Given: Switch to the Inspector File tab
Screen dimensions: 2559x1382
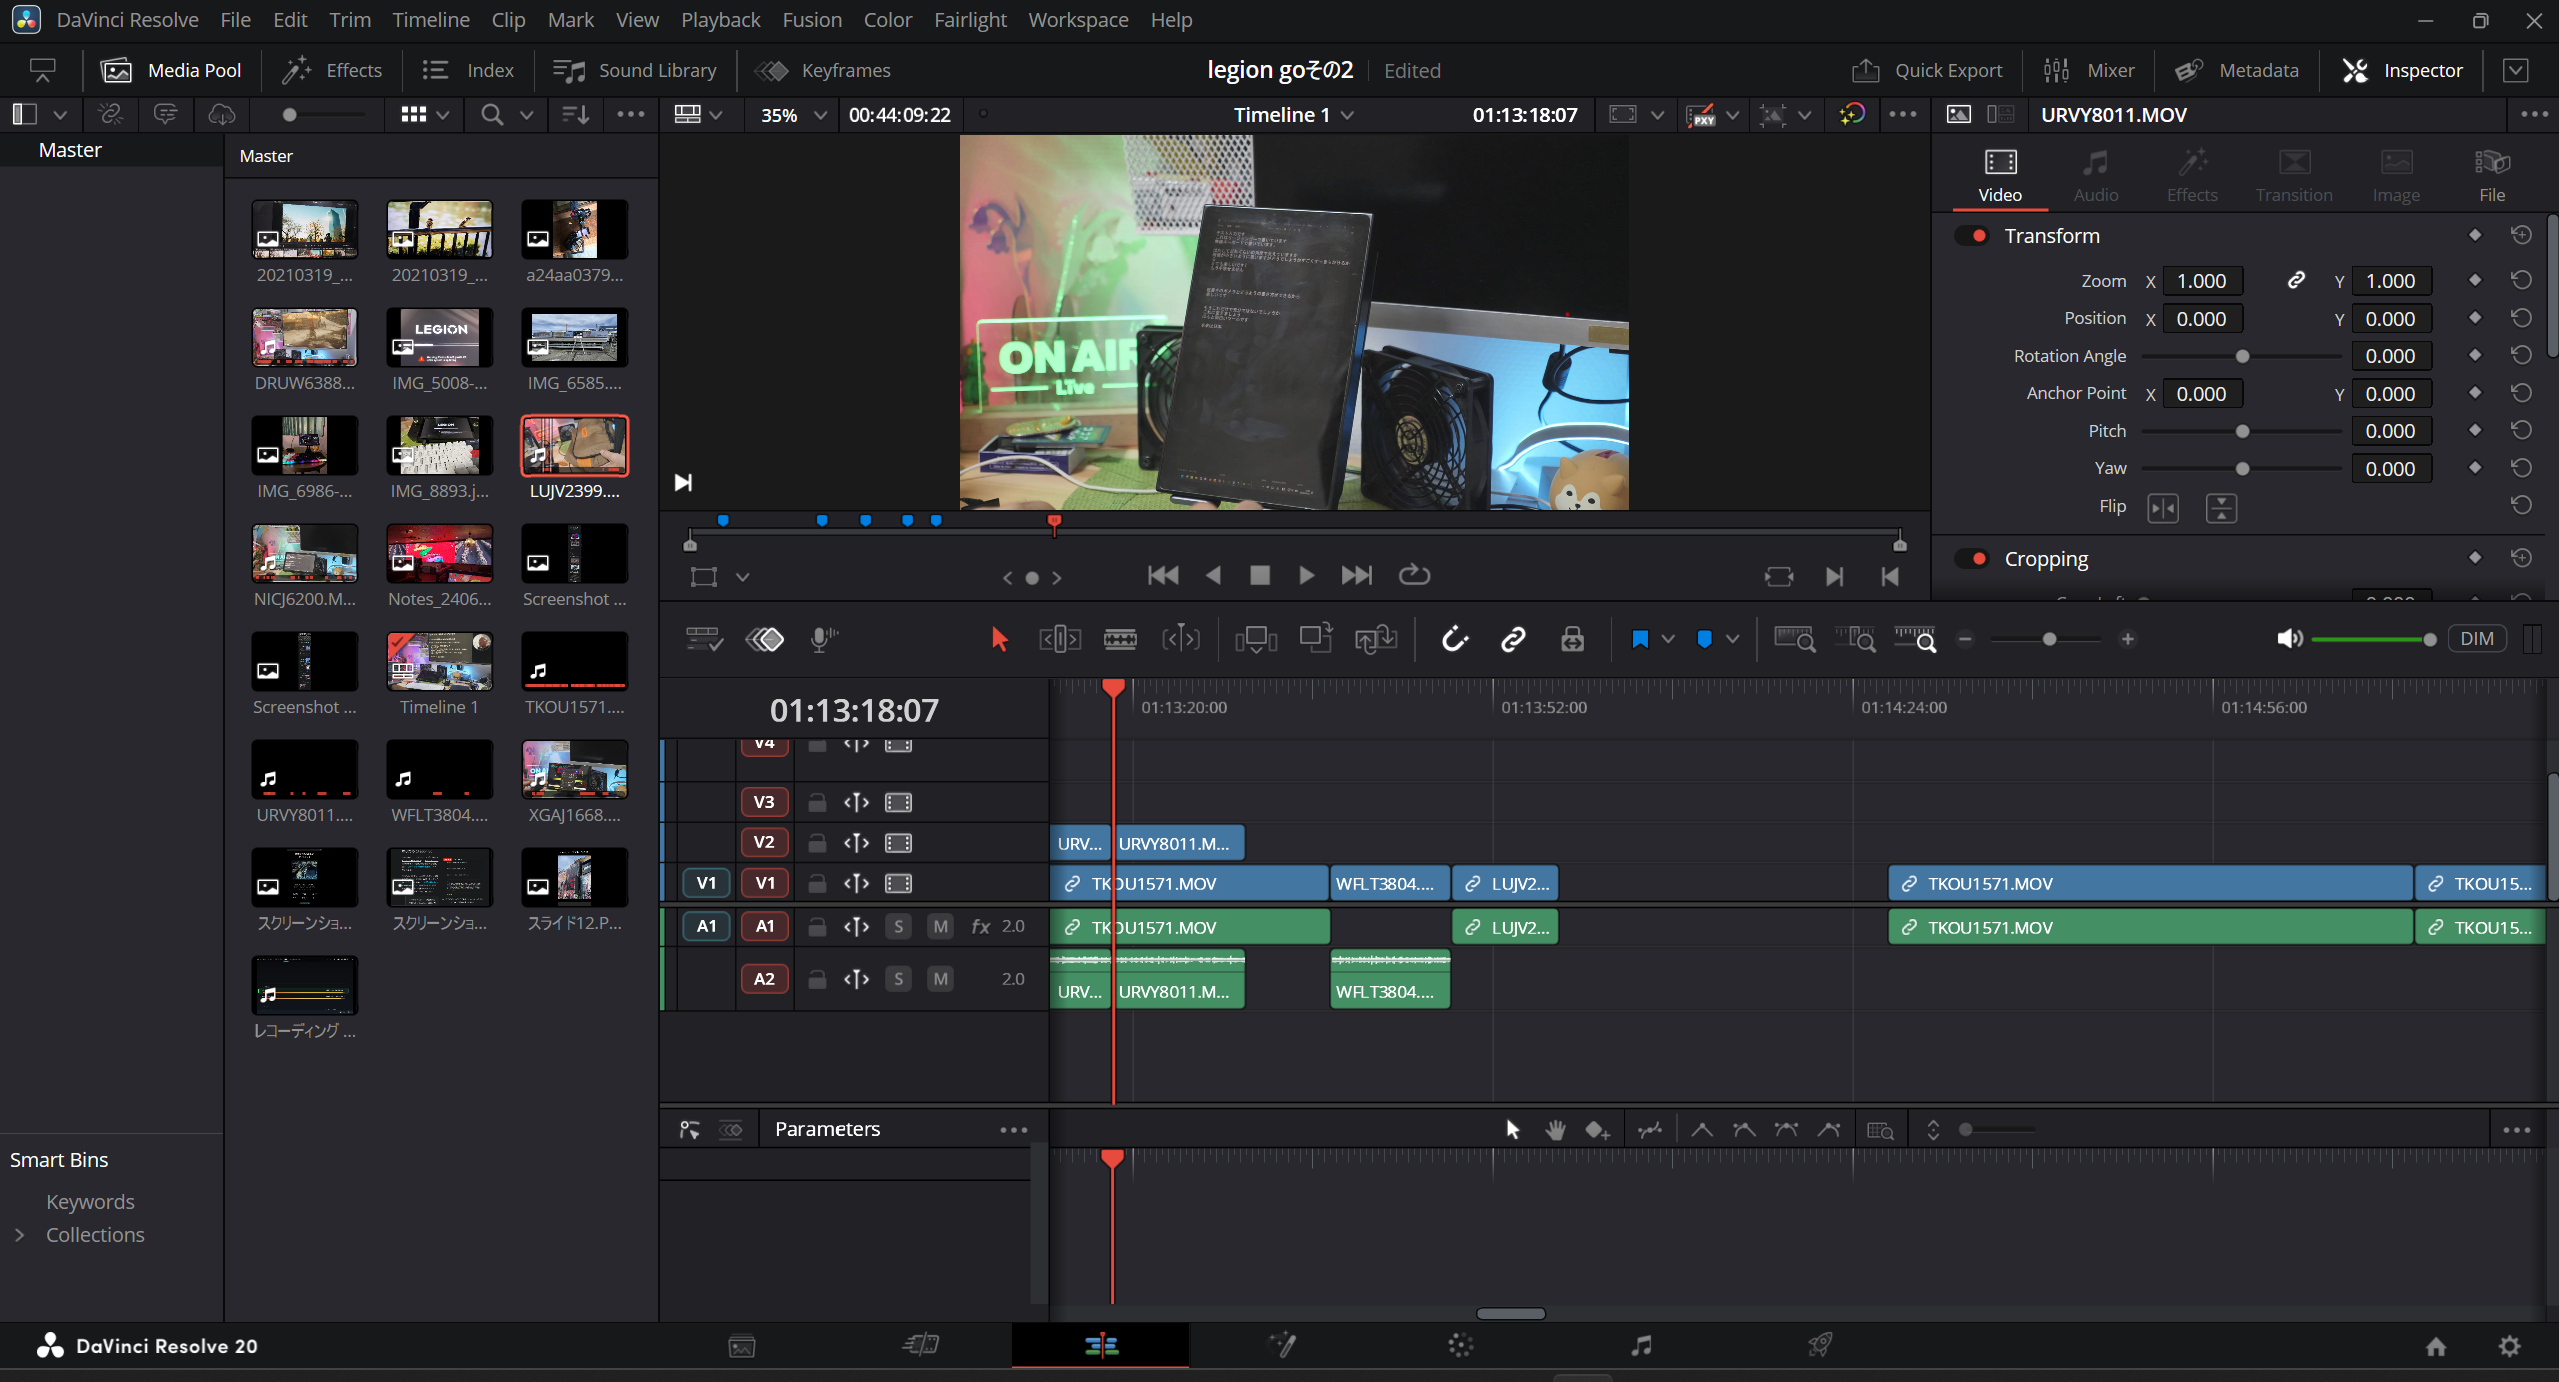Looking at the screenshot, I should (2491, 175).
